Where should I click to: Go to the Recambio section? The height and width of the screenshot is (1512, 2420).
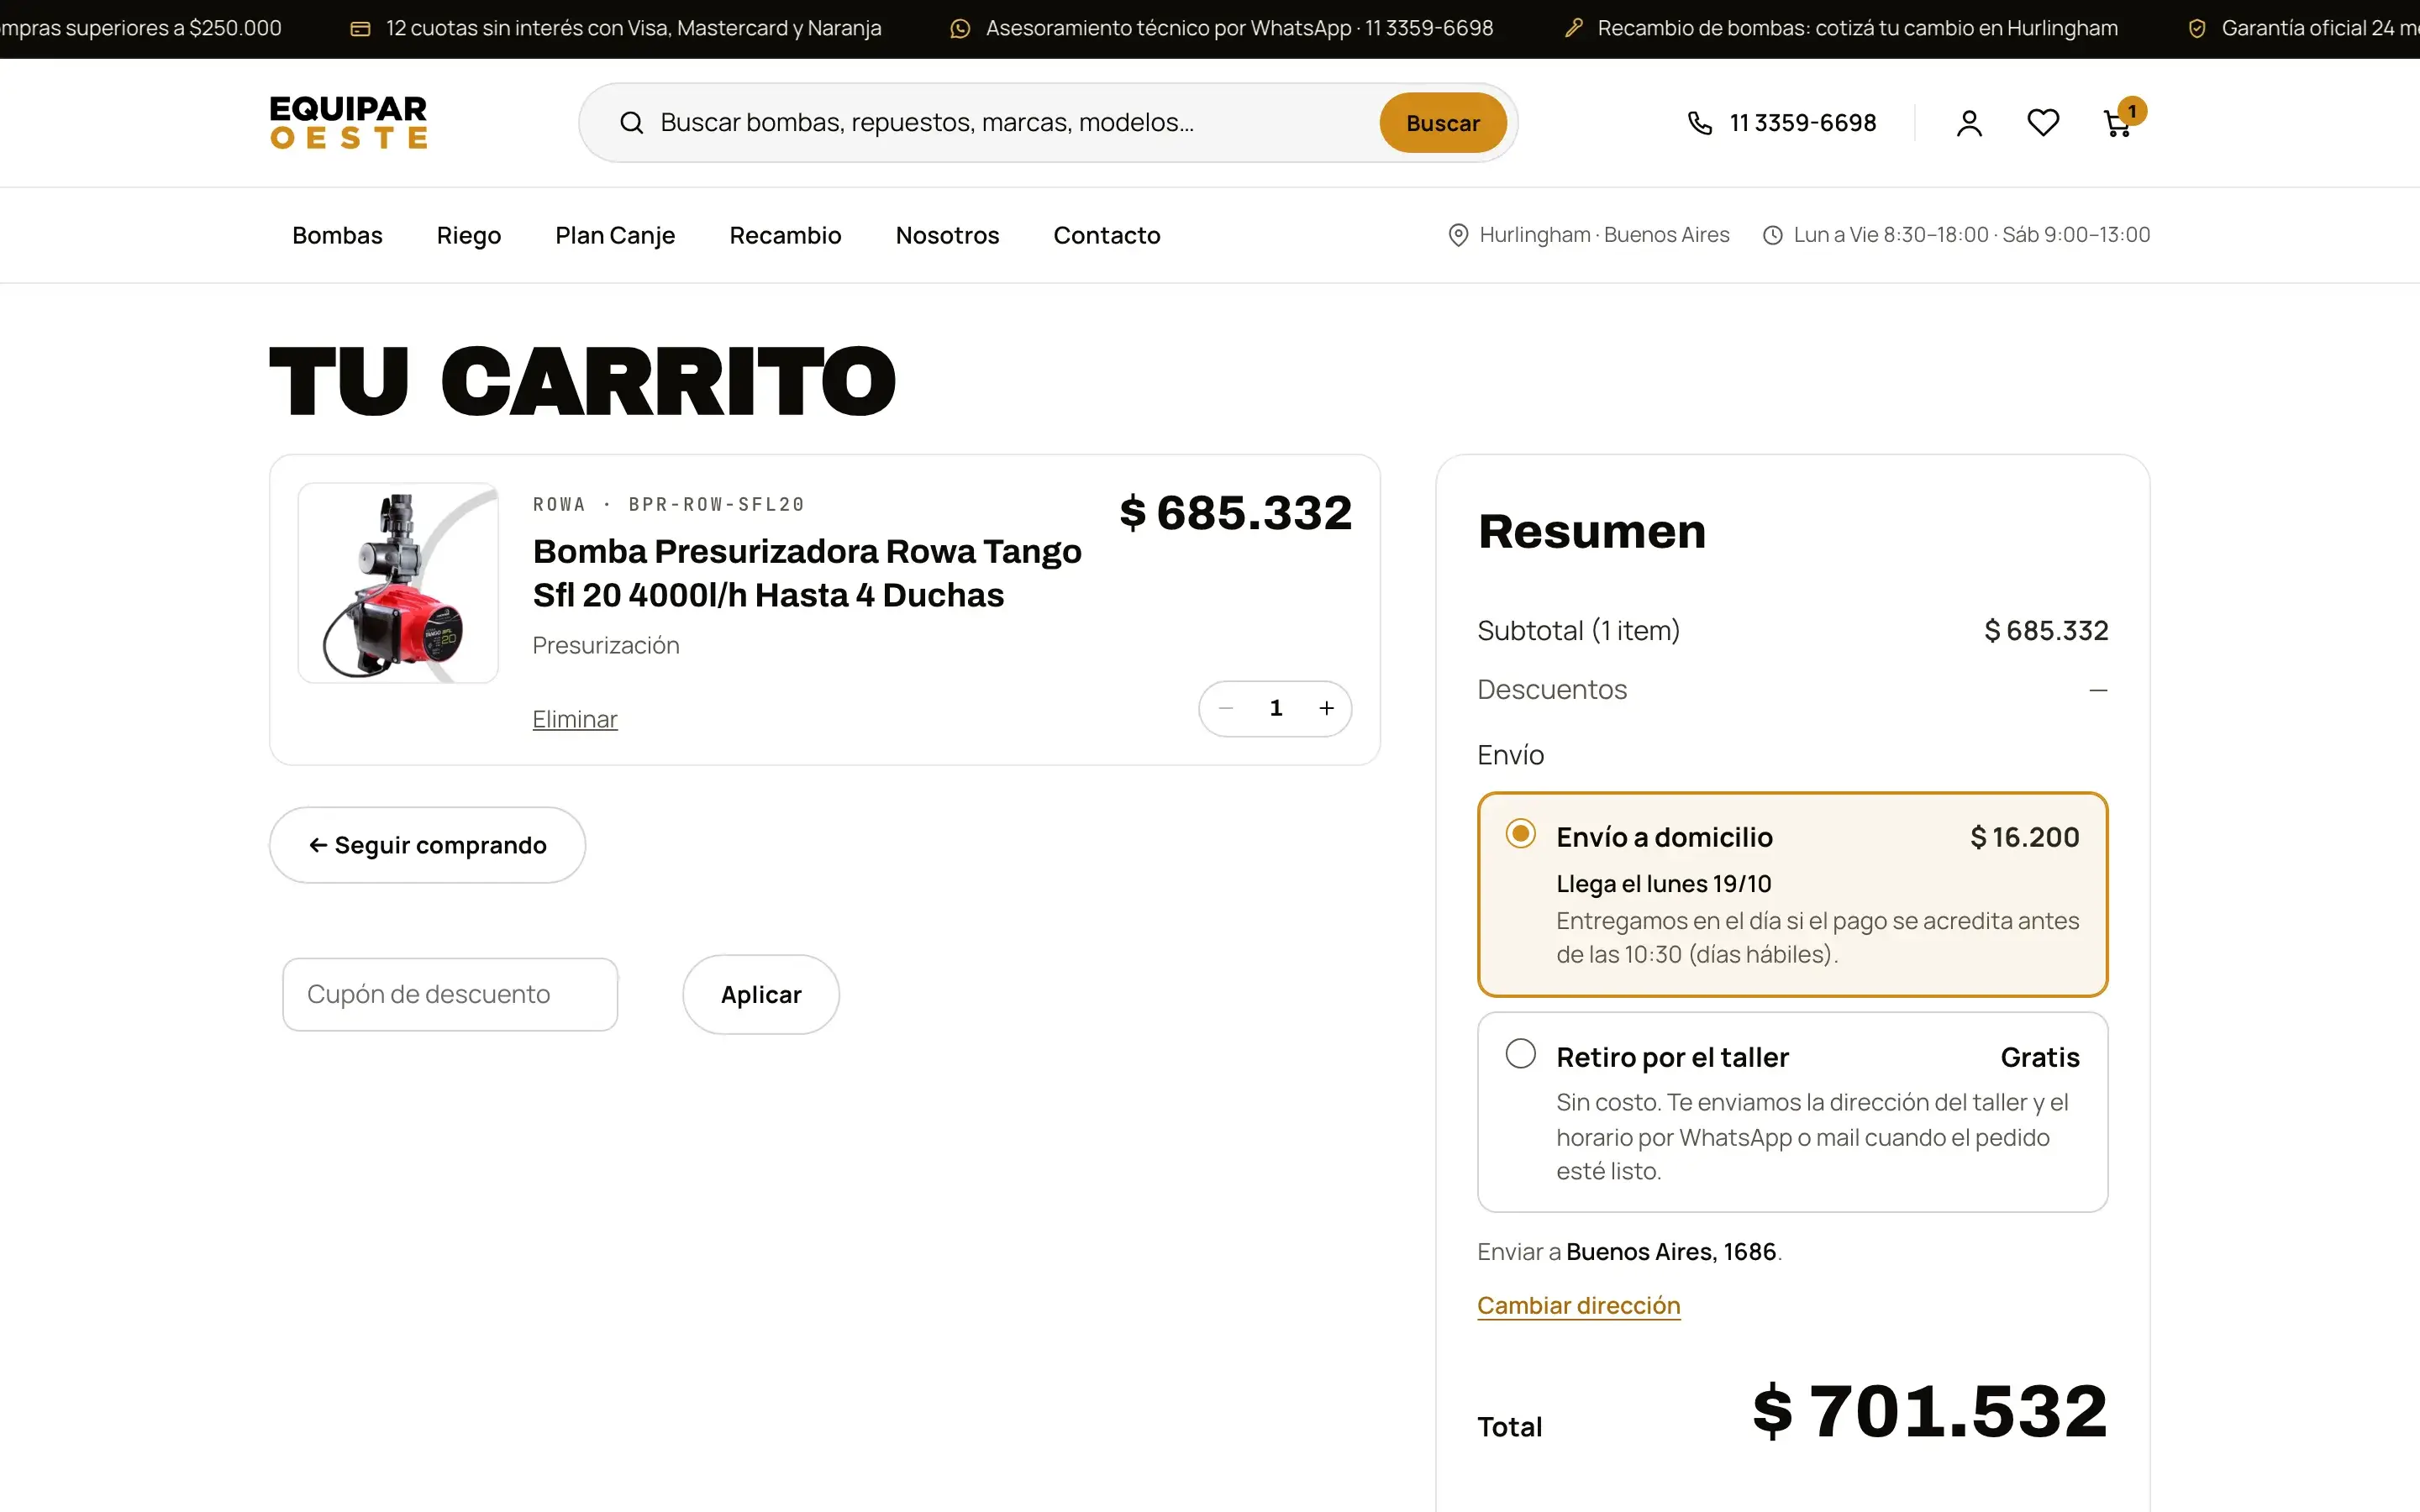(x=785, y=235)
